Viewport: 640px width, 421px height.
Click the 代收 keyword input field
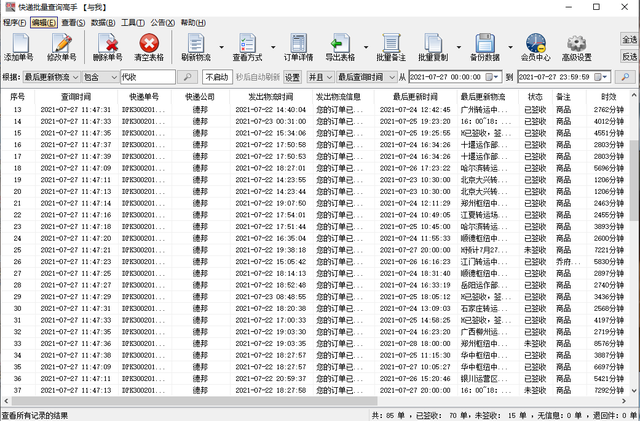148,77
